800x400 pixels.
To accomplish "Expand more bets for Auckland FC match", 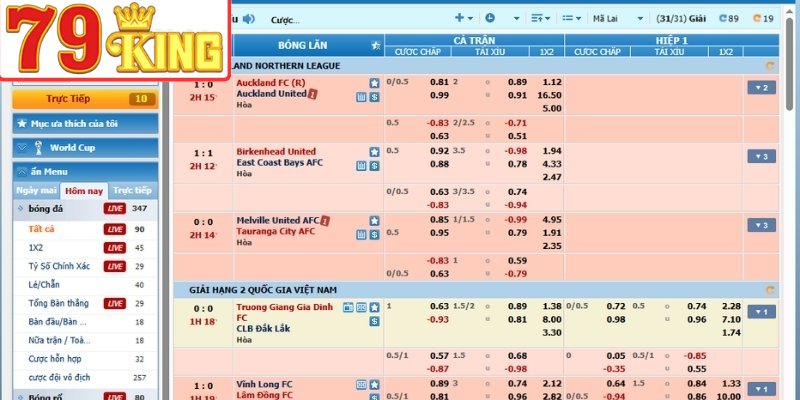I will (761, 88).
